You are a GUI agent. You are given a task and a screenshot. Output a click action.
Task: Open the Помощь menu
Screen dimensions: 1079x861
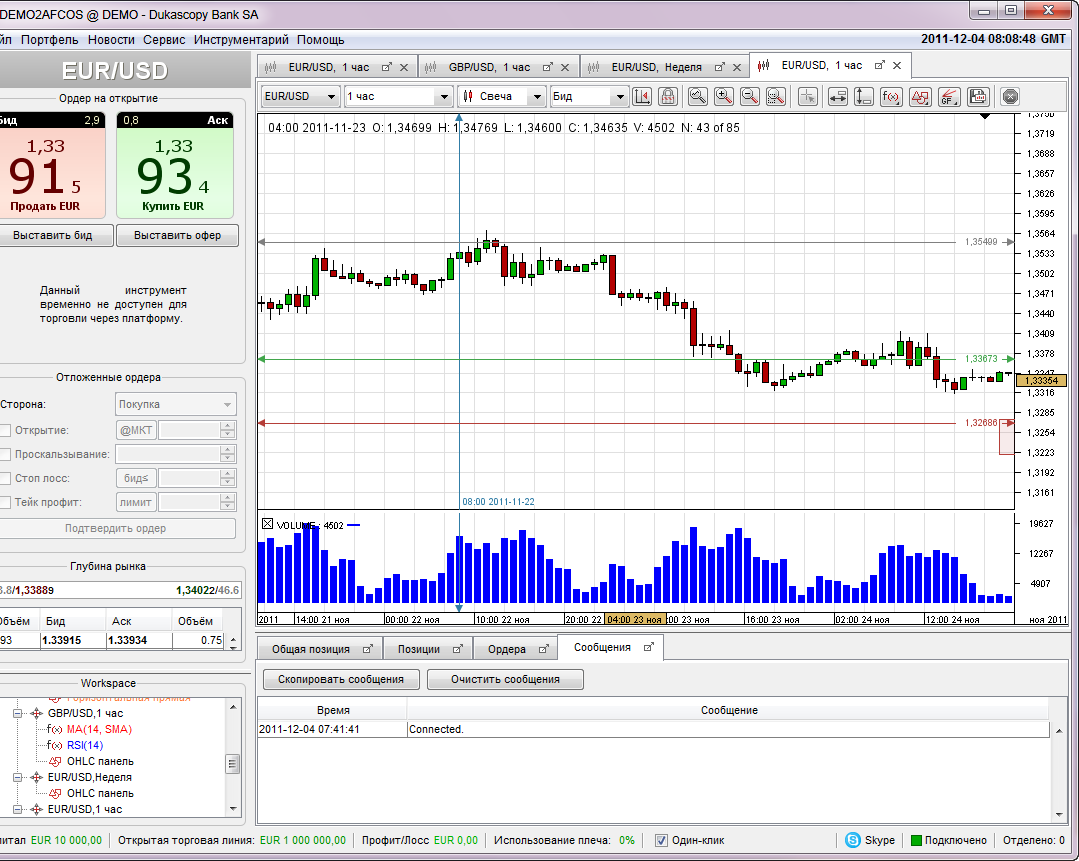coord(321,40)
